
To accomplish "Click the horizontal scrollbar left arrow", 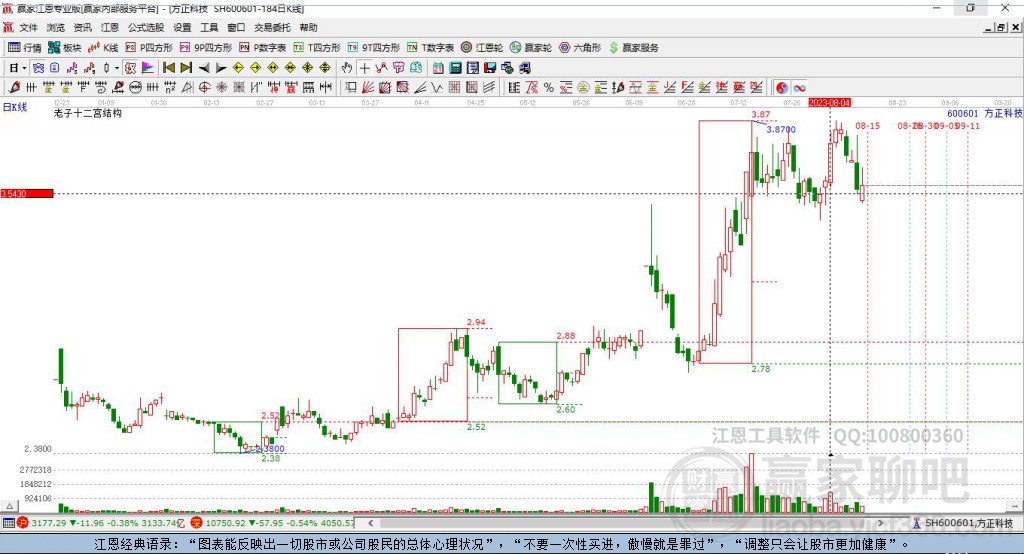I will 370,523.
